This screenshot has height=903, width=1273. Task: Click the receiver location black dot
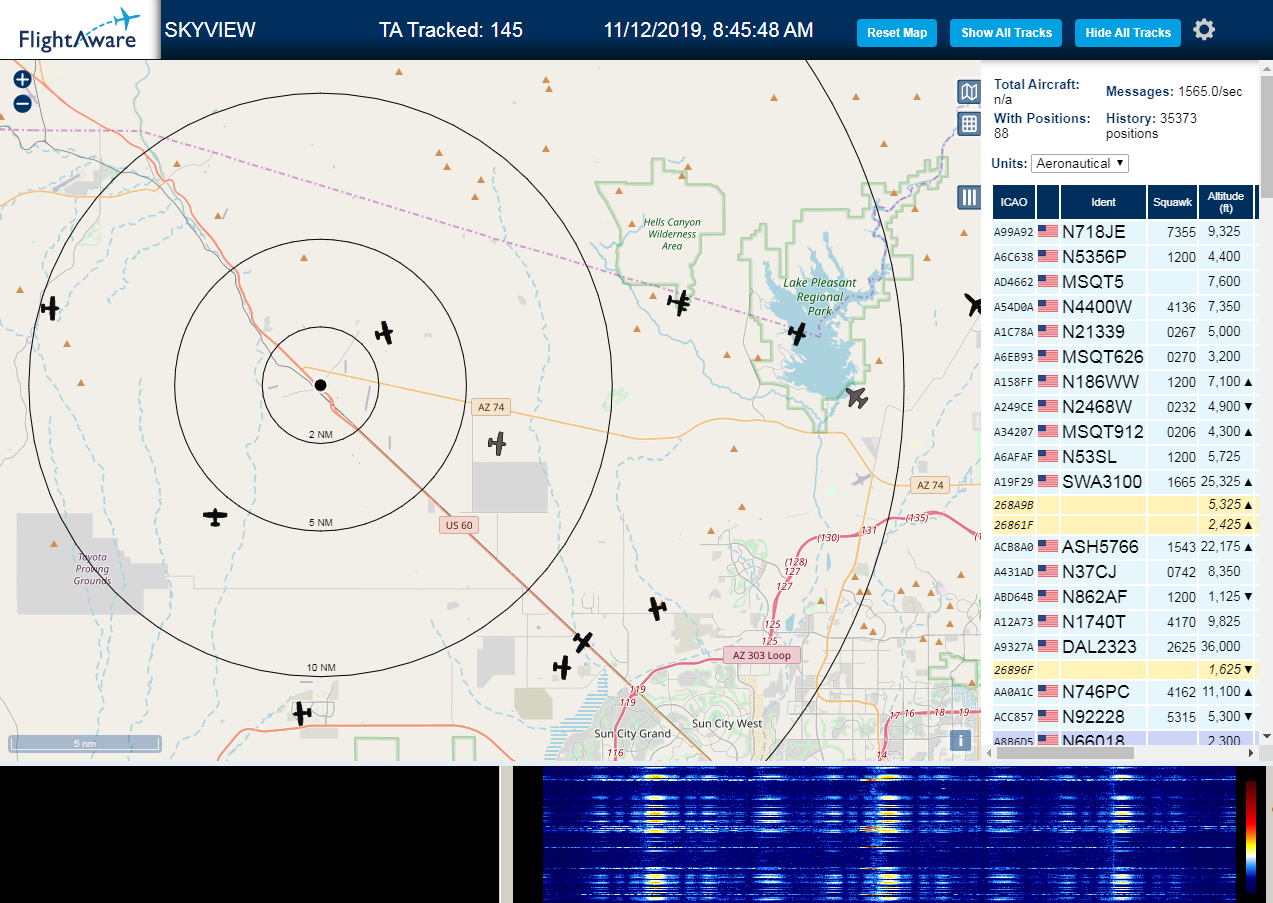point(320,385)
